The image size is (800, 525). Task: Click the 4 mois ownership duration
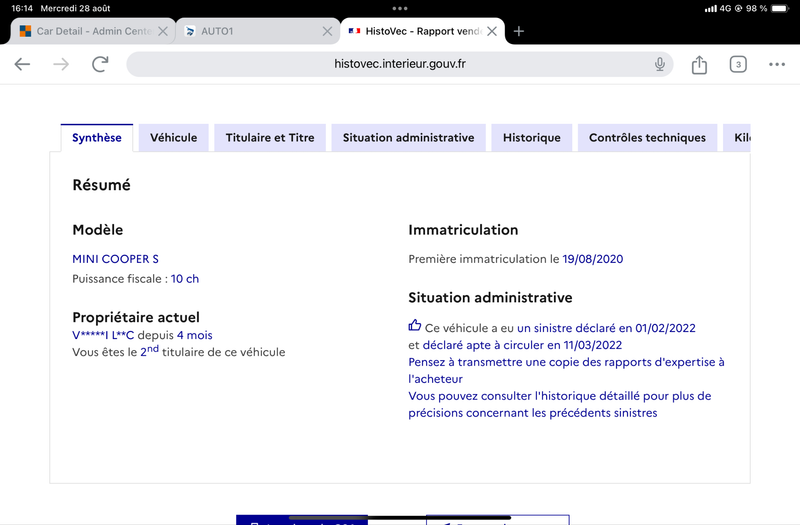[x=194, y=335]
